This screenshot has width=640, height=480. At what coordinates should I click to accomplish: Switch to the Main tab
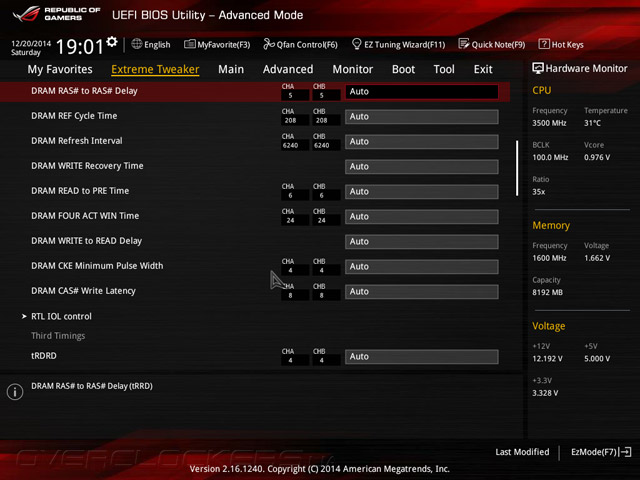click(231, 69)
